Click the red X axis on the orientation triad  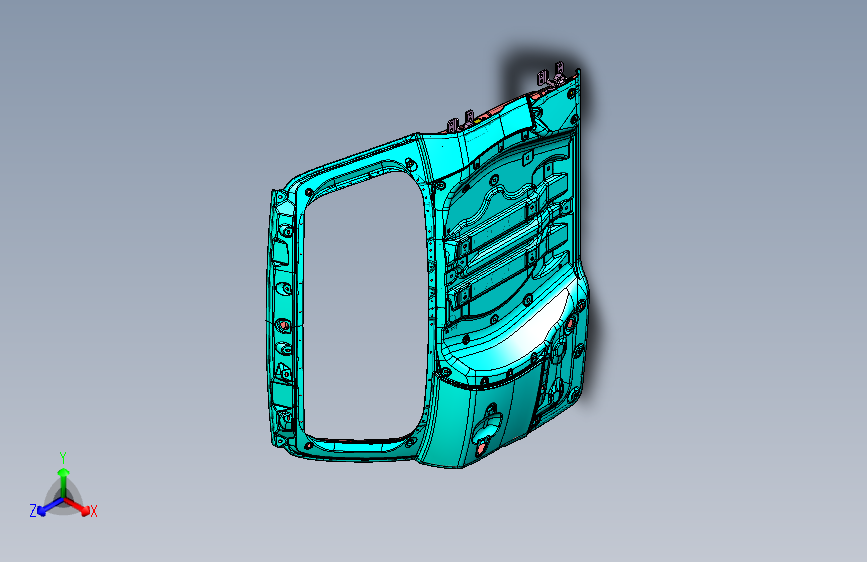(77, 506)
